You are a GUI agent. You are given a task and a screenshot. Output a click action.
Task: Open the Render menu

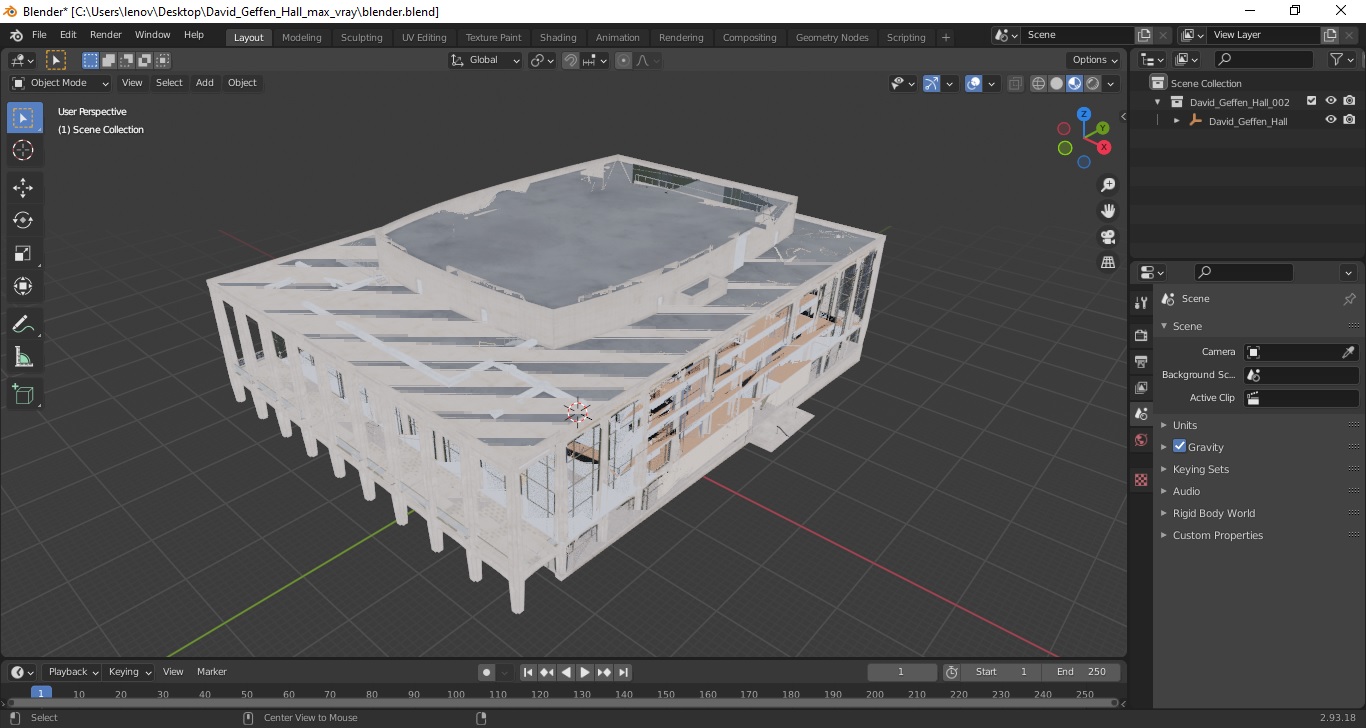(106, 35)
